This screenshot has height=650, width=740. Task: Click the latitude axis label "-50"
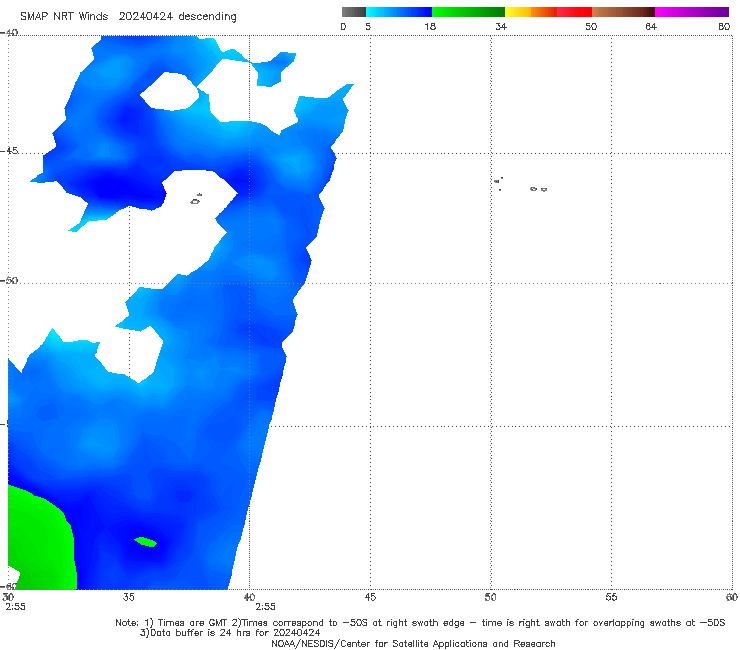point(9,280)
